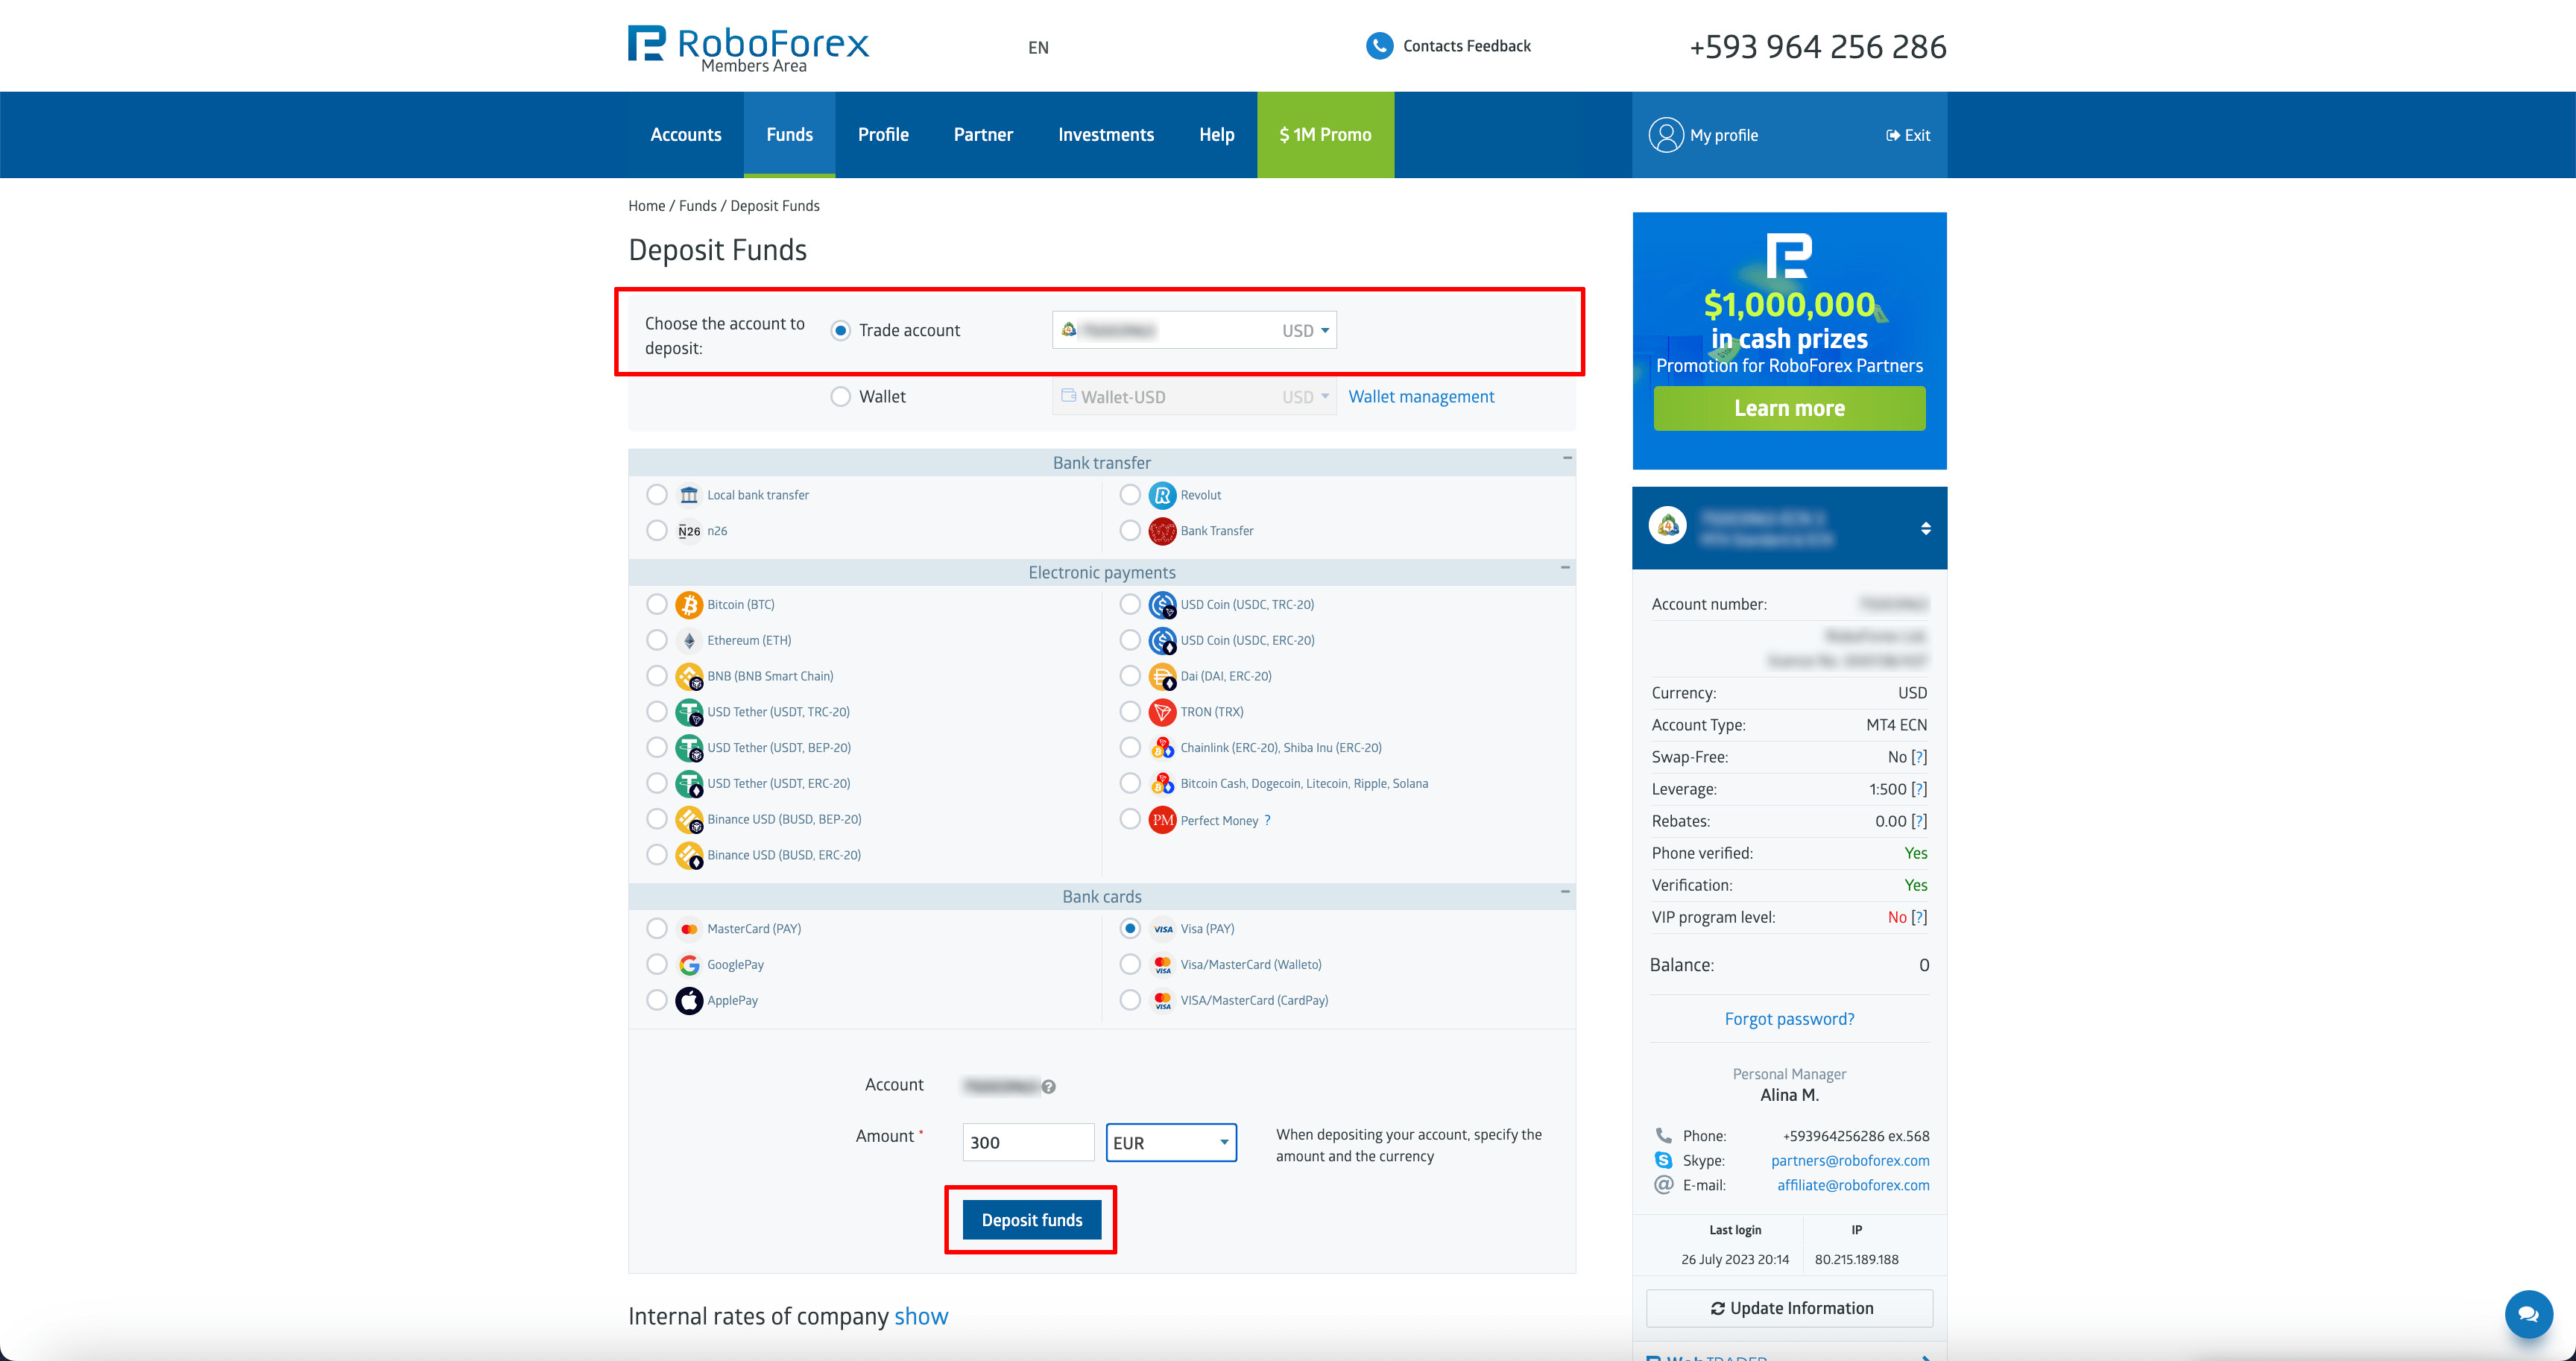Image resolution: width=2576 pixels, height=1361 pixels.
Task: Choose Local bank transfer radio option
Action: (657, 495)
